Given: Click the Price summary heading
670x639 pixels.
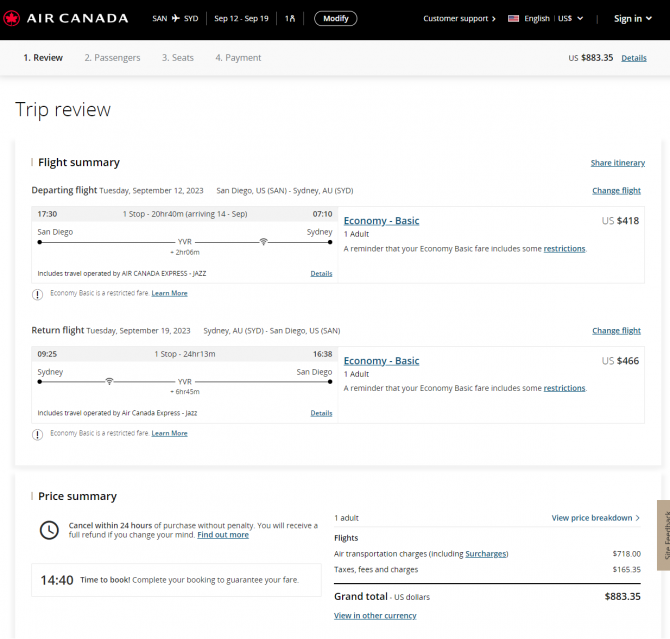Looking at the screenshot, I should coord(77,496).
